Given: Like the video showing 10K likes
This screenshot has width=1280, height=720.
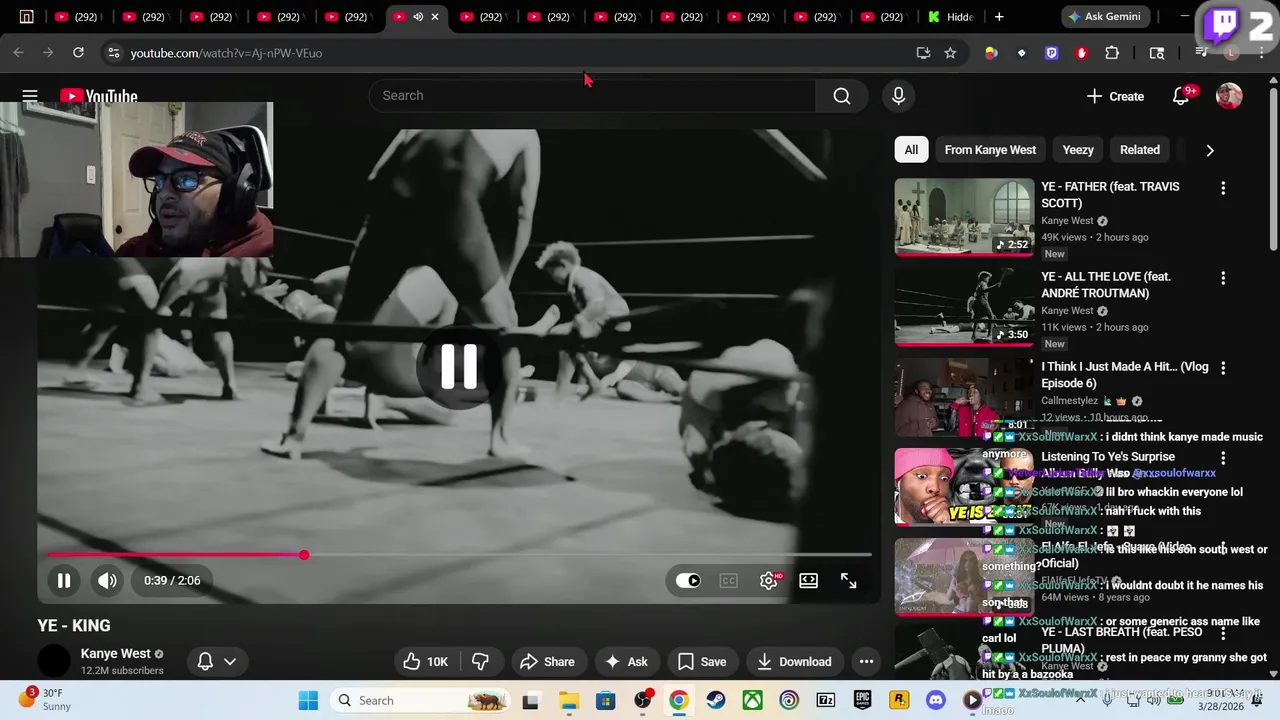Looking at the screenshot, I should 426,661.
